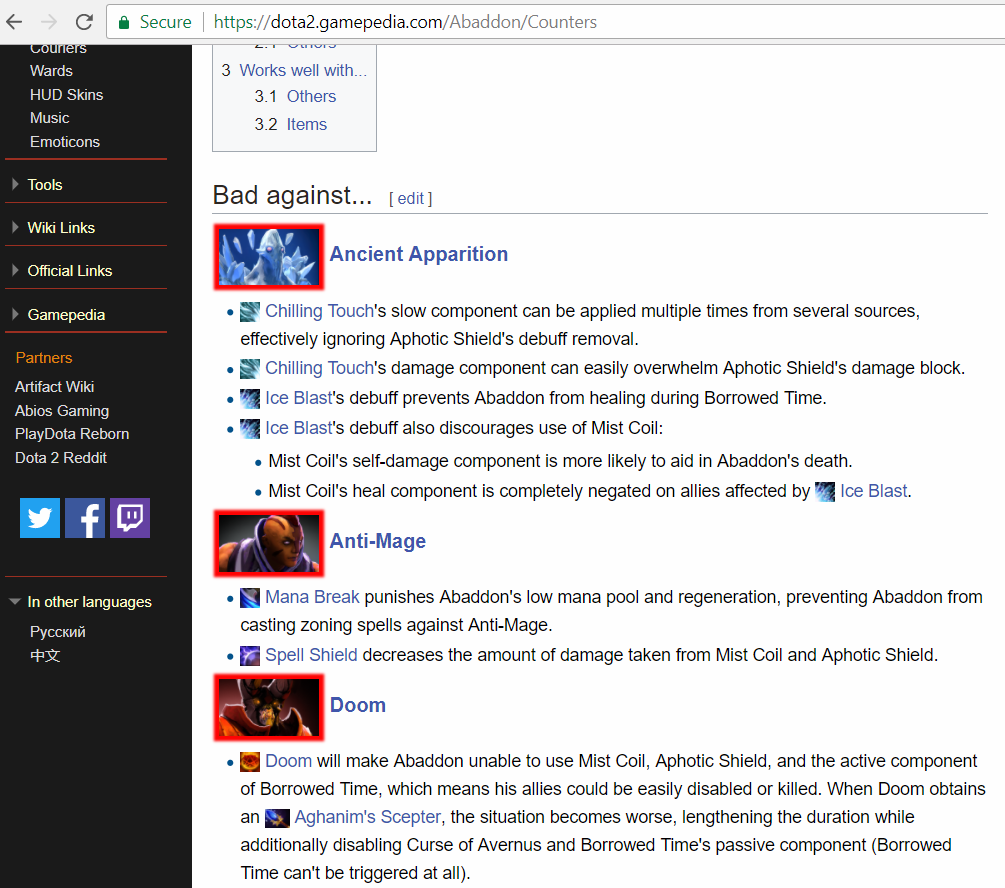Viewport: 1005px width, 888px height.
Task: Open Ice Blast link in Borrowed Time line
Action: [299, 398]
